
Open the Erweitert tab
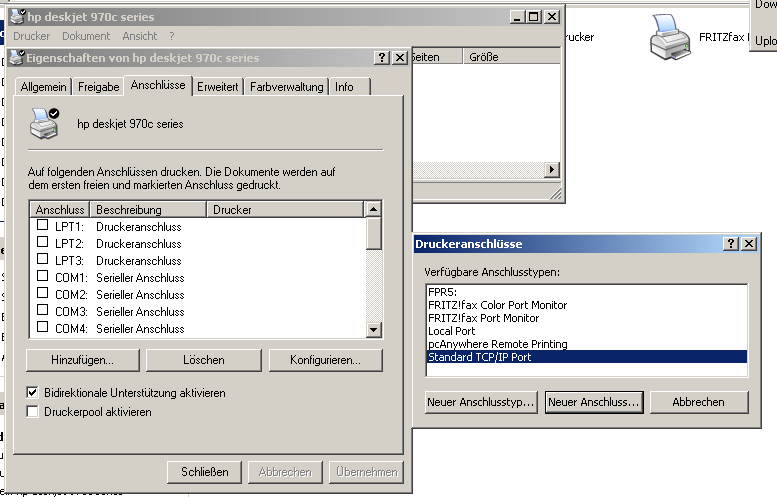(218, 87)
